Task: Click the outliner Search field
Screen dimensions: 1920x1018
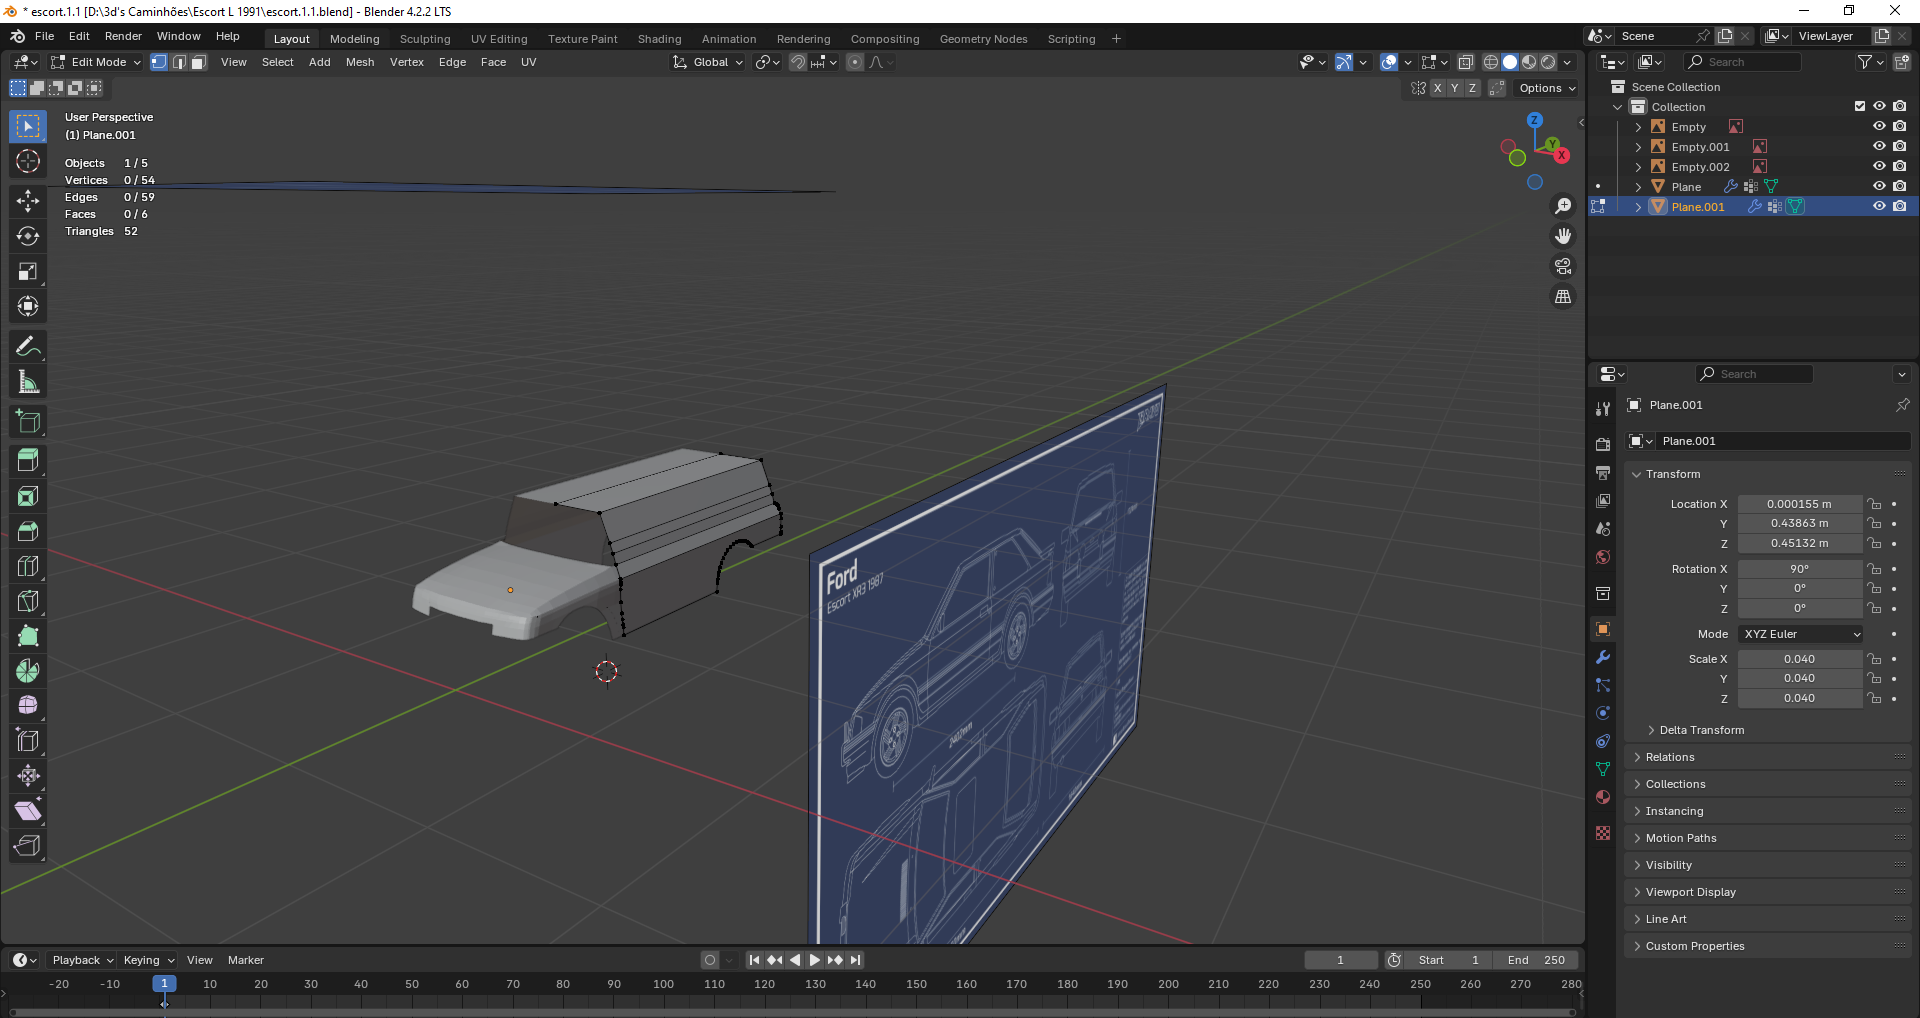Action: click(1743, 62)
